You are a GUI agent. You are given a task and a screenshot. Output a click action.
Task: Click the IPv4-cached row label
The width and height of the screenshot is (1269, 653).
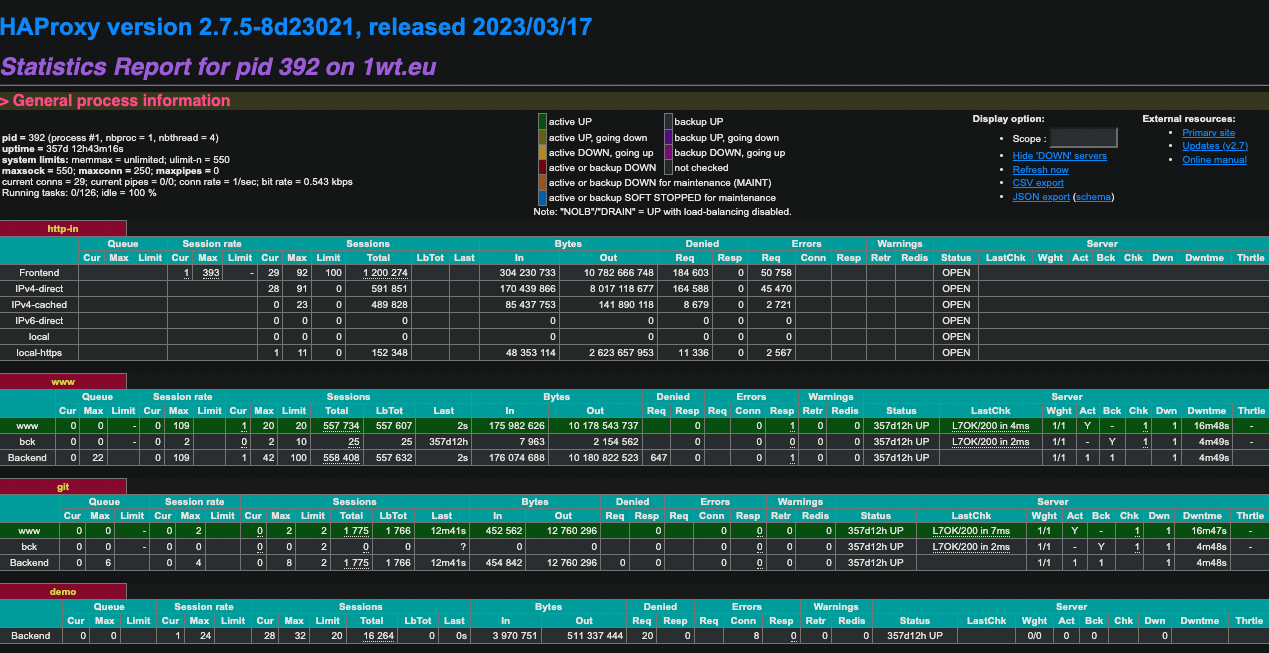pos(39,305)
